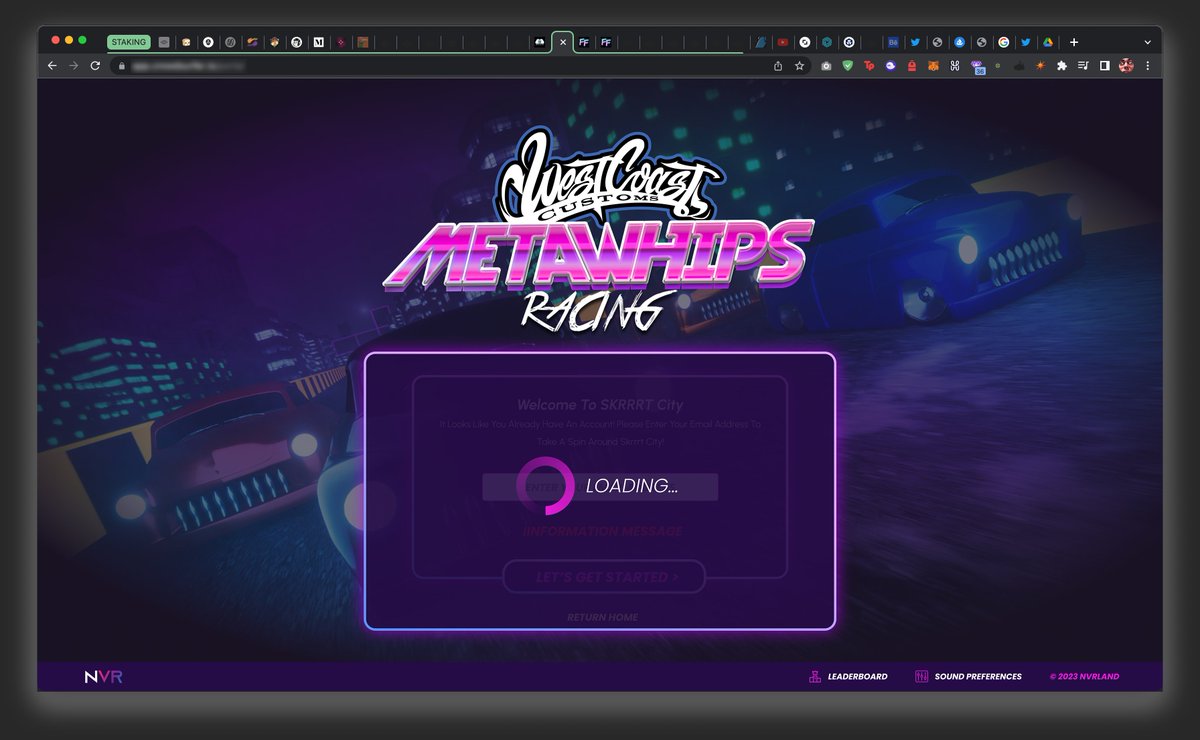The width and height of the screenshot is (1200, 740).
Task: Open the green shield extension
Action: click(848, 65)
